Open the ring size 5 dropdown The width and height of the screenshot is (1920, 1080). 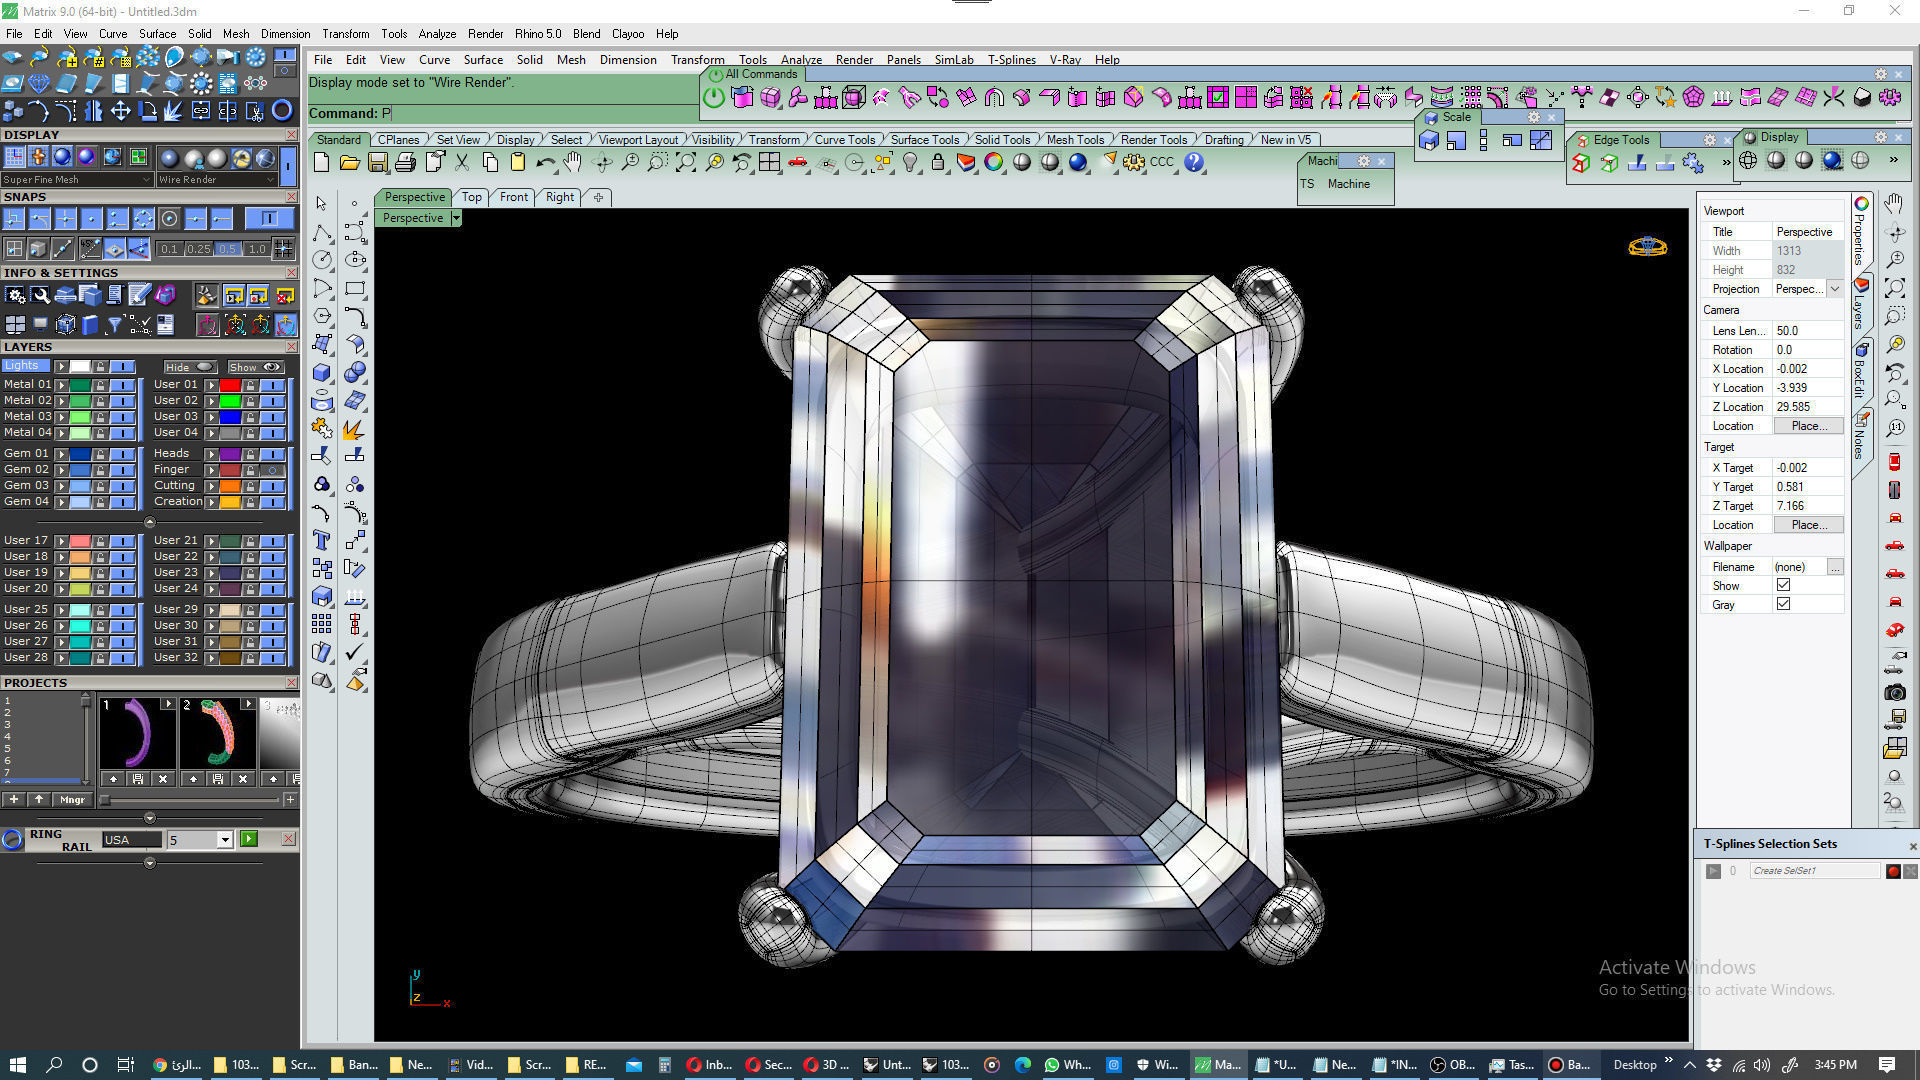pyautogui.click(x=225, y=840)
